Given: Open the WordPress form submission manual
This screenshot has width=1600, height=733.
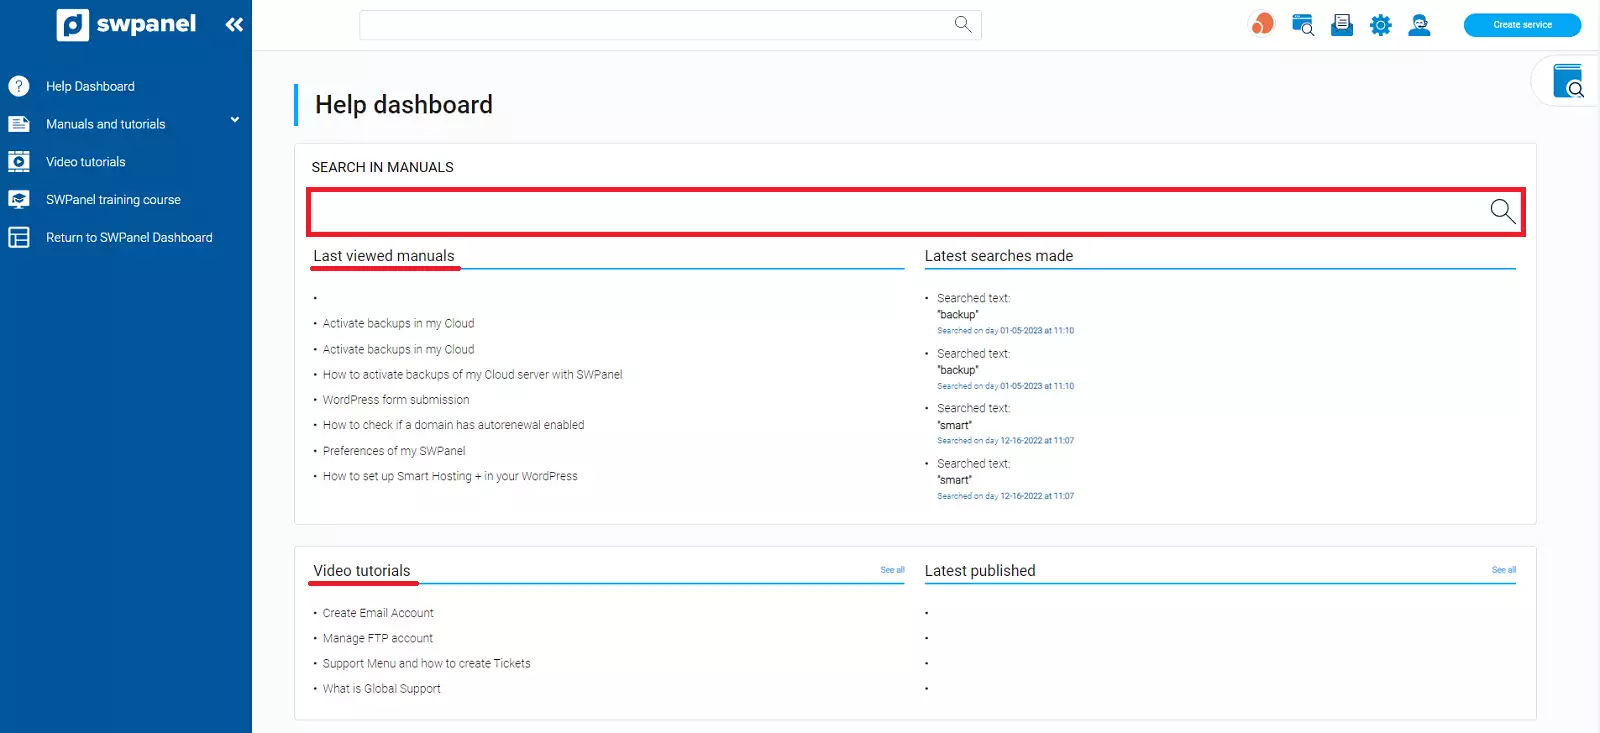Looking at the screenshot, I should (396, 400).
